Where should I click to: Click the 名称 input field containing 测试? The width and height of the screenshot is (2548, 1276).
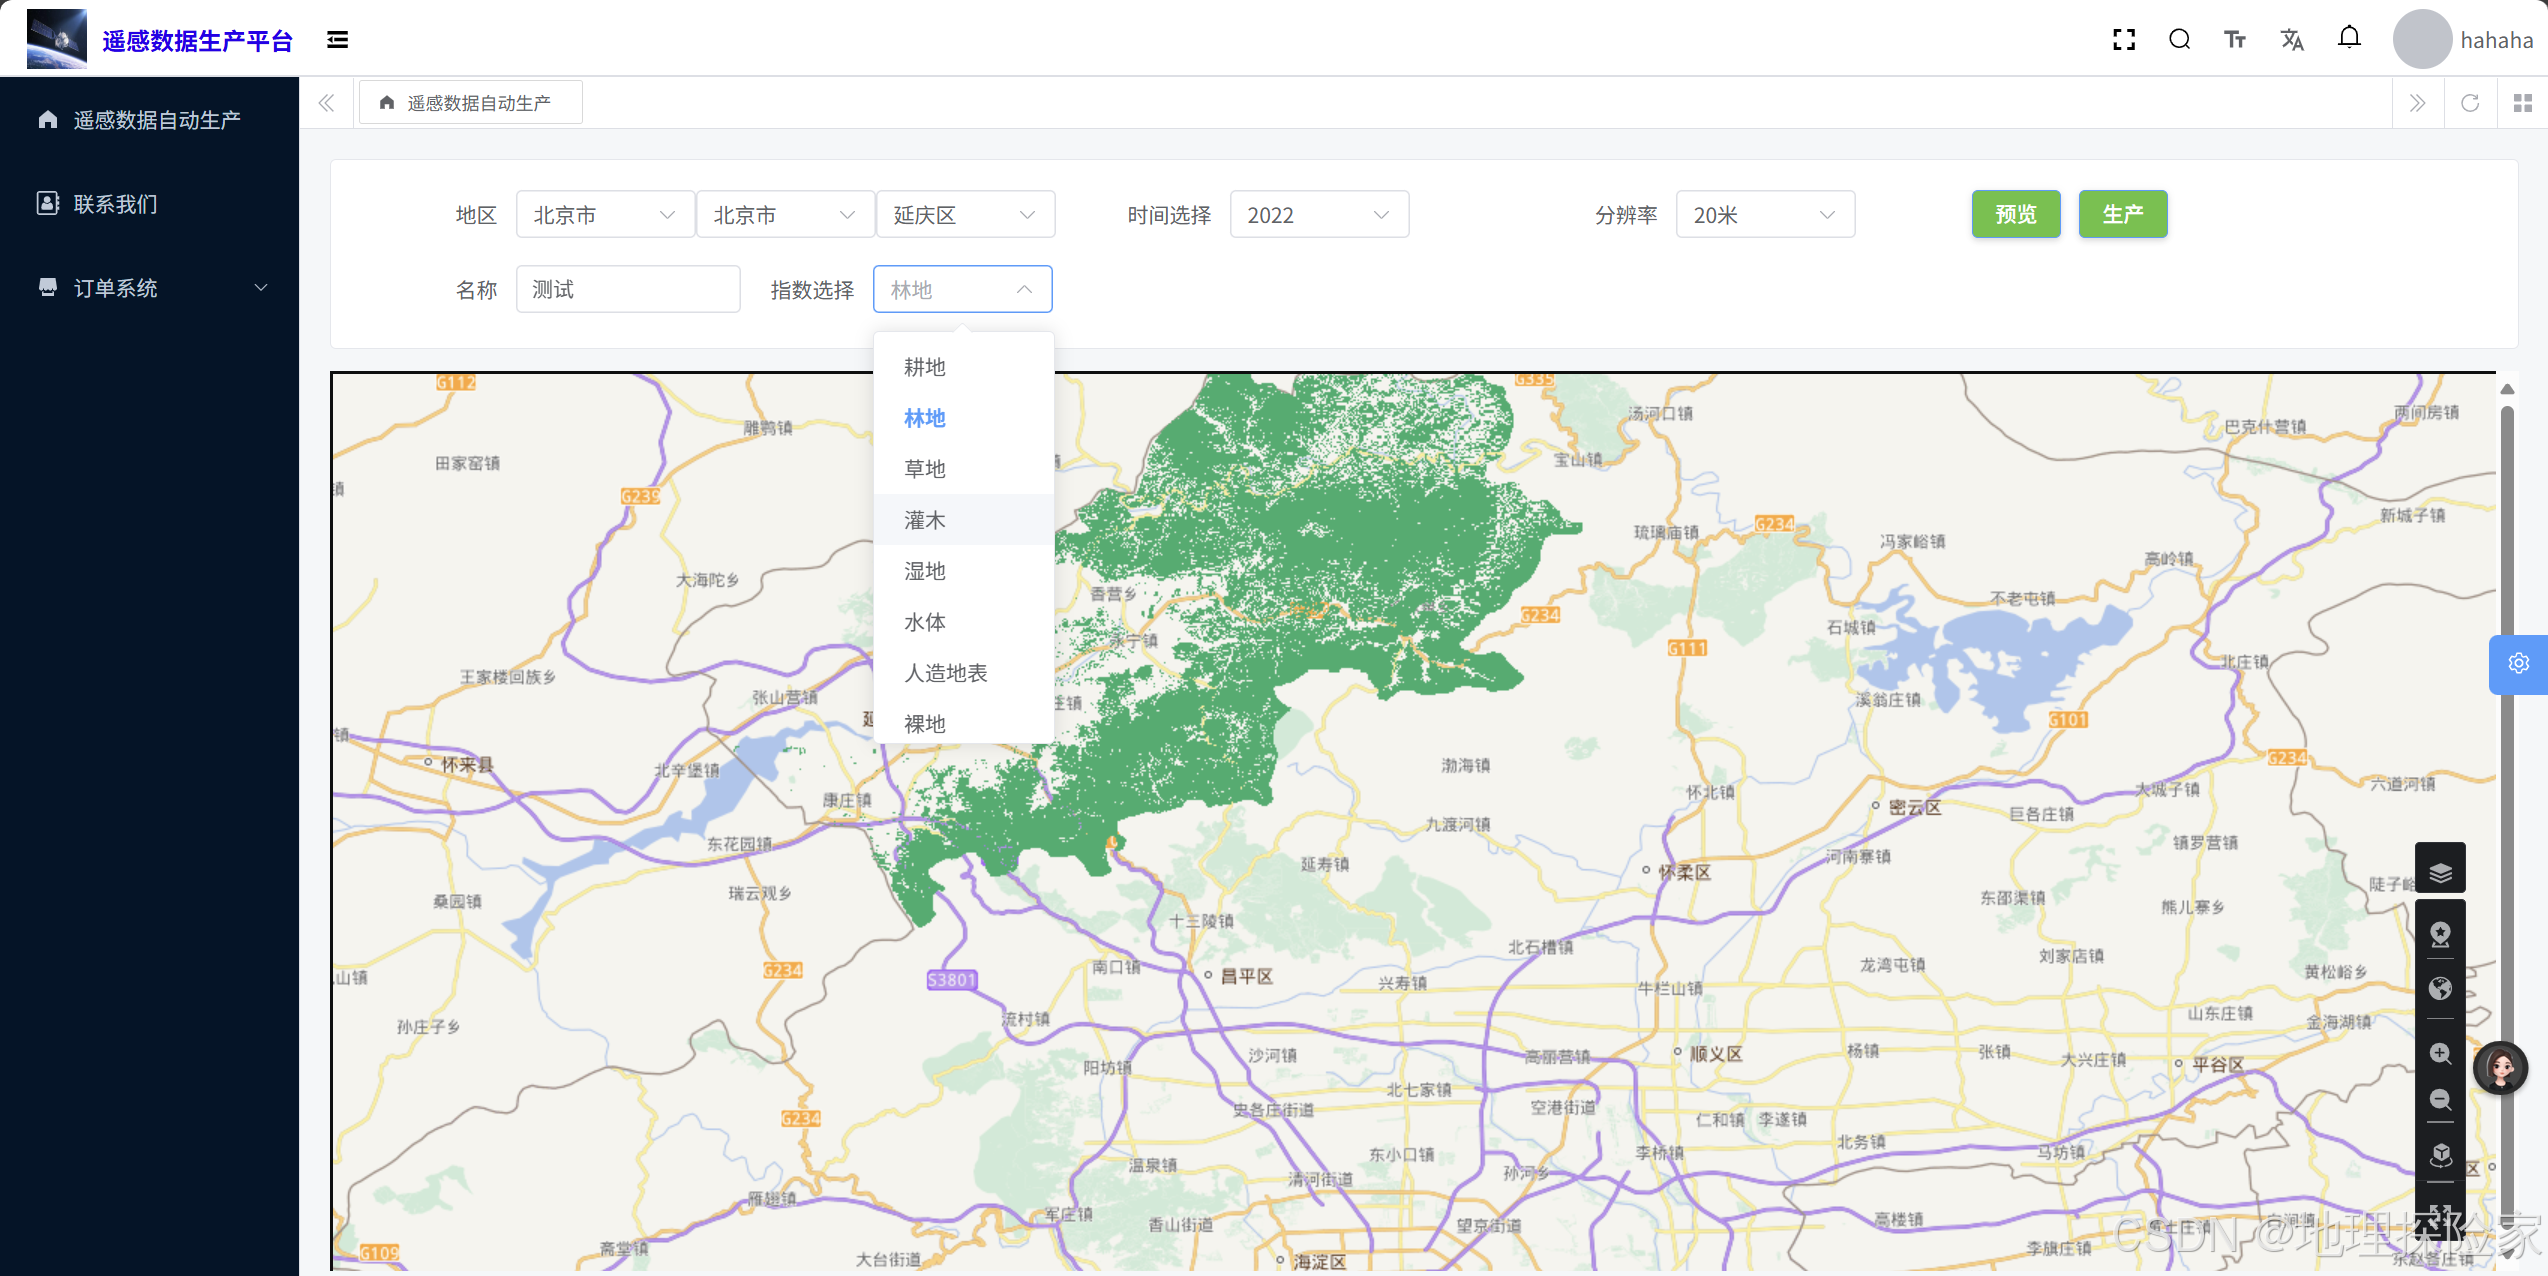(627, 290)
